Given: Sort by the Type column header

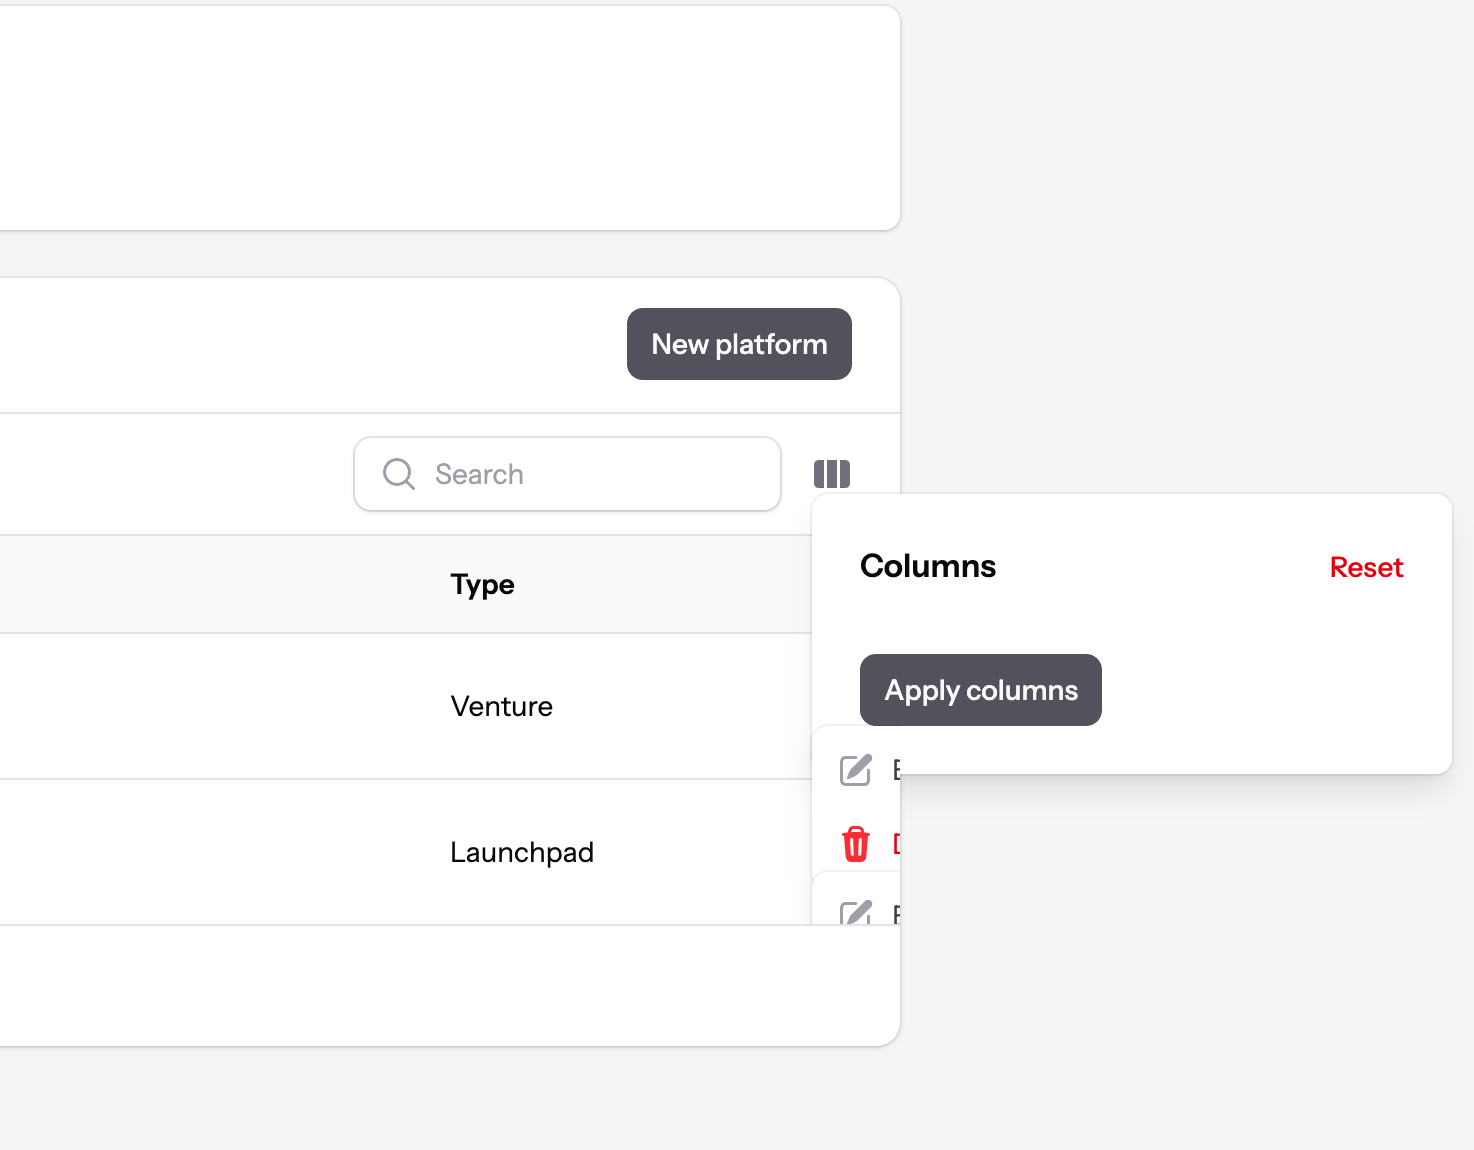Looking at the screenshot, I should click(482, 584).
